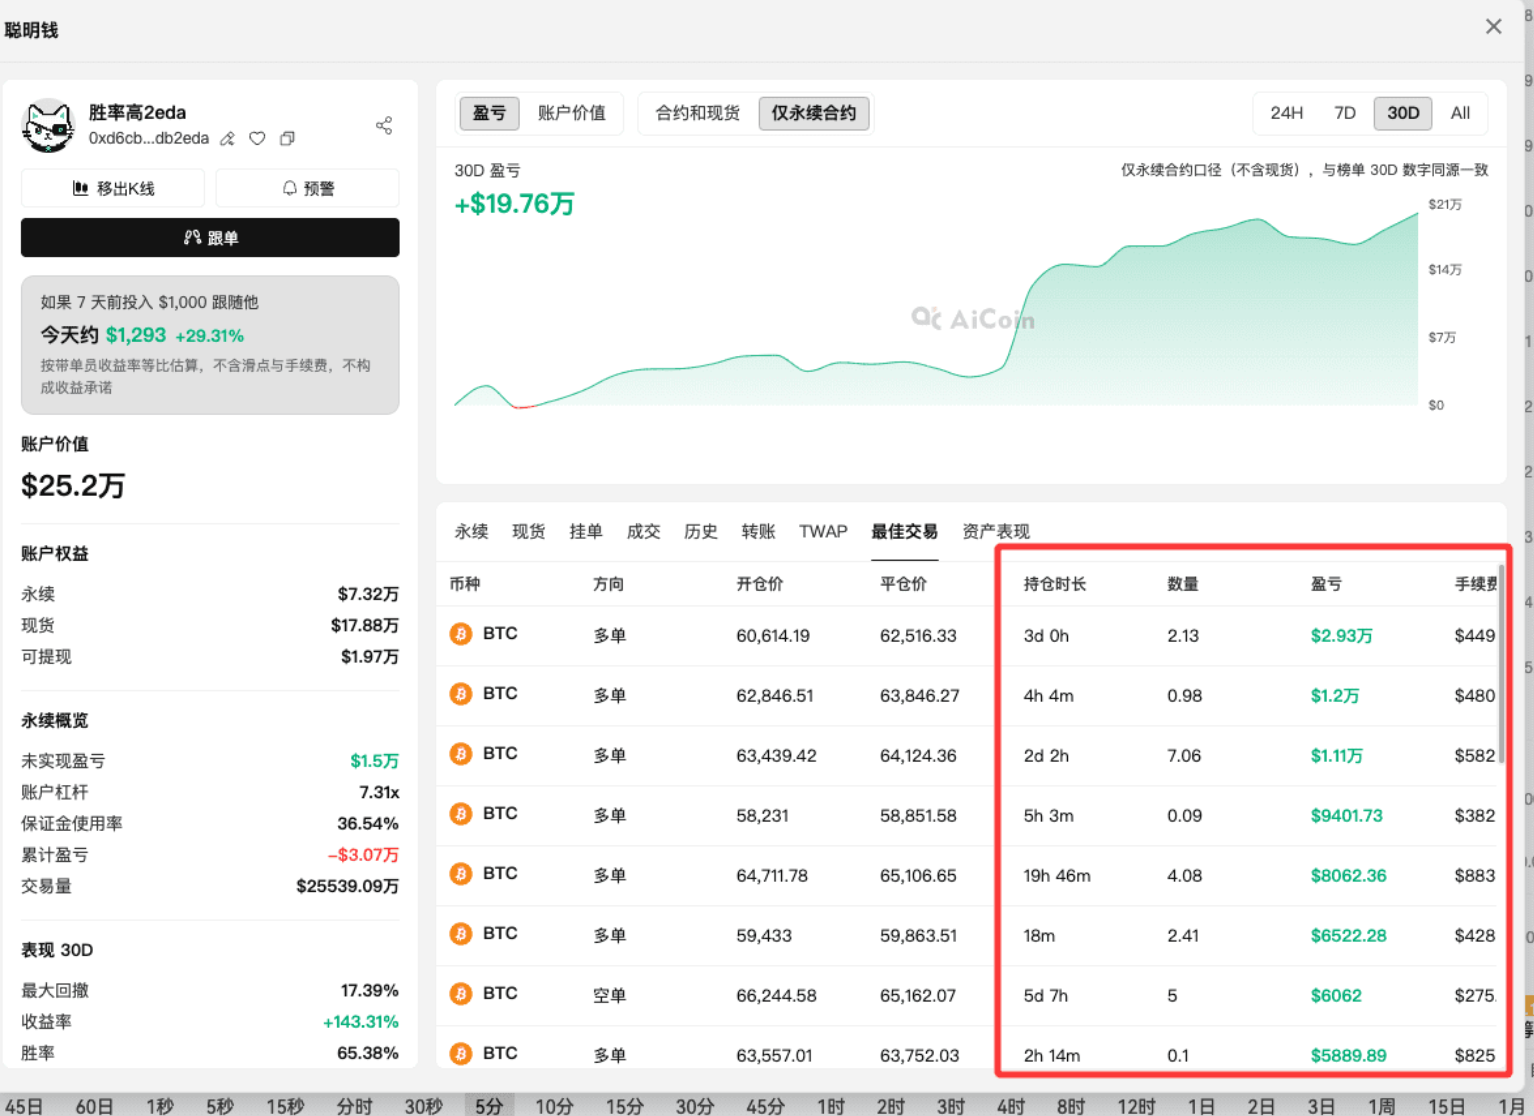Screen dimensions: 1534x1116
Task: Set chart range to All
Action: pos(1460,113)
